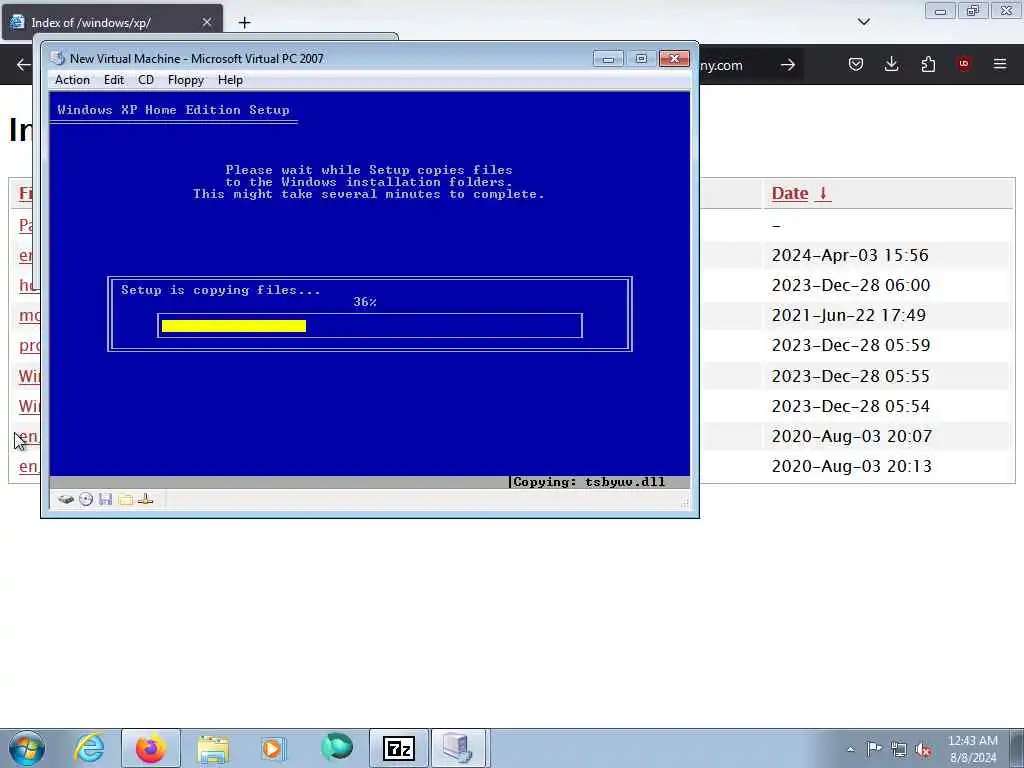This screenshot has width=1024, height=768.
Task: Switch to 7-Zip in the taskbar
Action: pyautogui.click(x=398, y=748)
